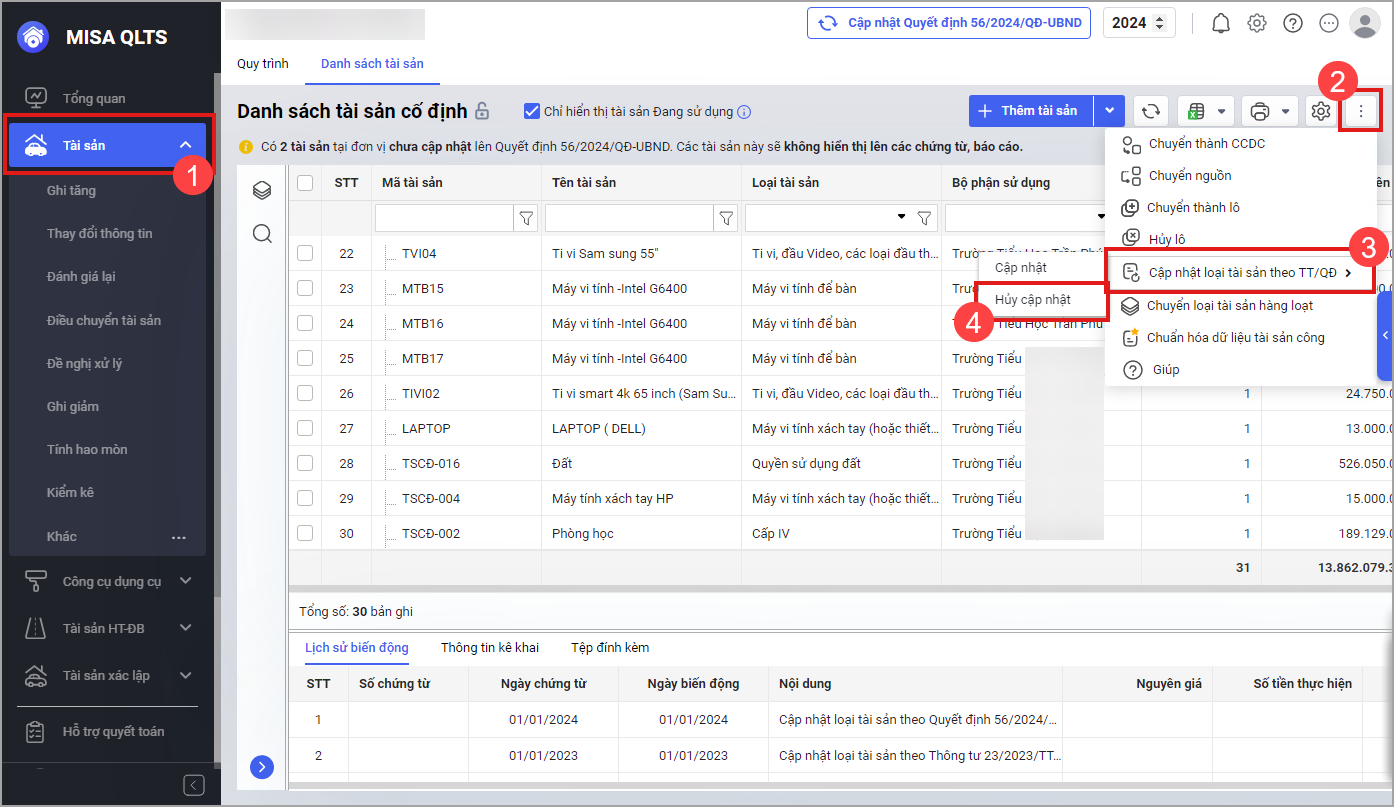This screenshot has height=807, width=1394.
Task: Collapse the Tài sản sidebar menu
Action: (x=185, y=145)
